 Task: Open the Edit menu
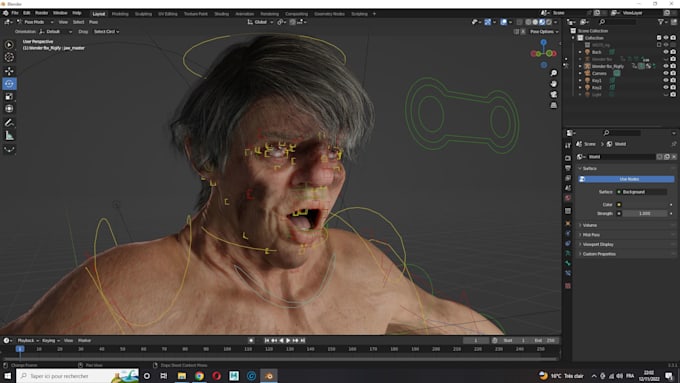(x=27, y=13)
